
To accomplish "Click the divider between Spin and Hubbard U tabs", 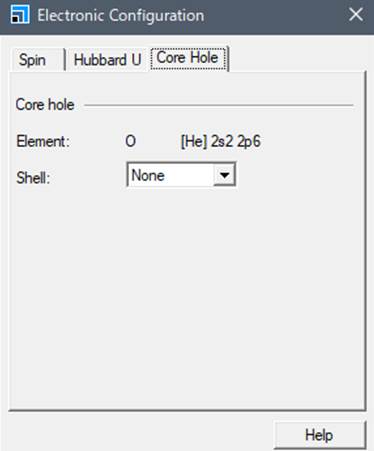I will pos(65,59).
